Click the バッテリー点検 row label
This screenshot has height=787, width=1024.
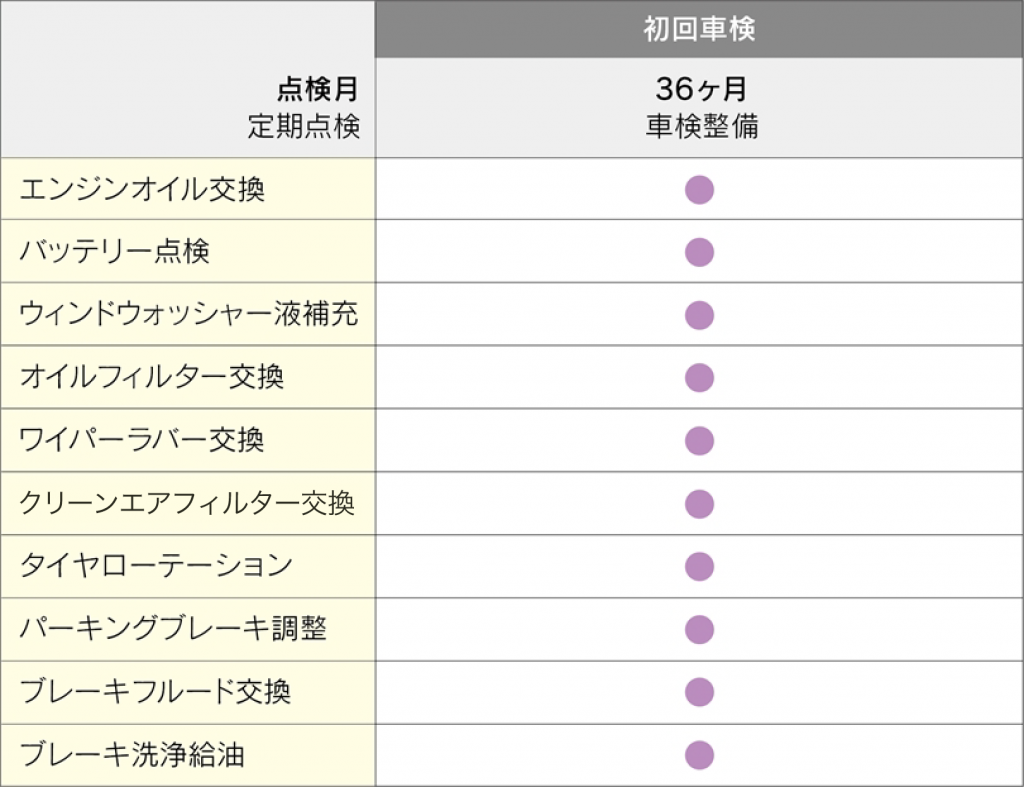[114, 251]
